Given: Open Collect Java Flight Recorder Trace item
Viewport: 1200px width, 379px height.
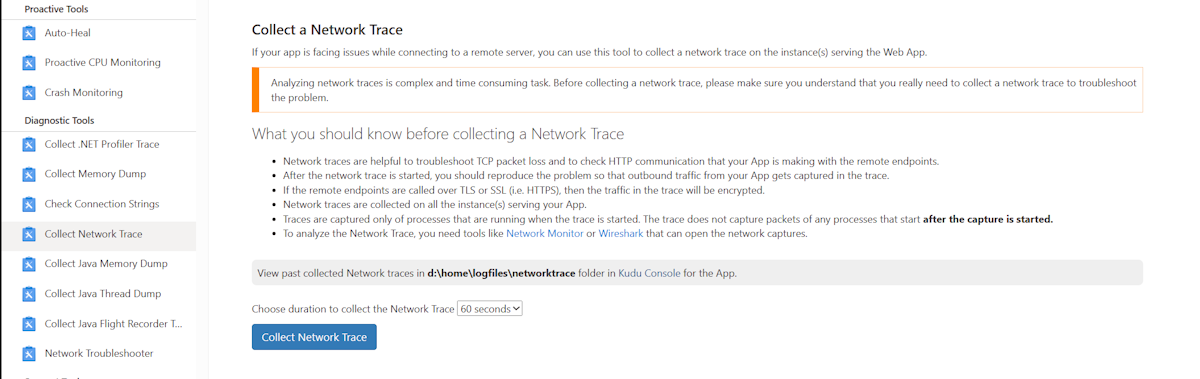Looking at the screenshot, I should coord(98,324).
